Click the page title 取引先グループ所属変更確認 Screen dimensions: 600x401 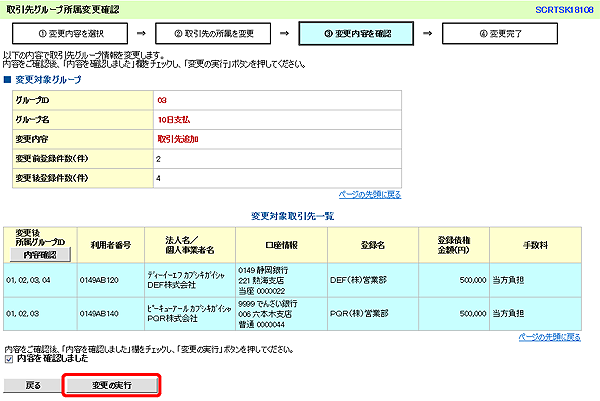coord(63,10)
